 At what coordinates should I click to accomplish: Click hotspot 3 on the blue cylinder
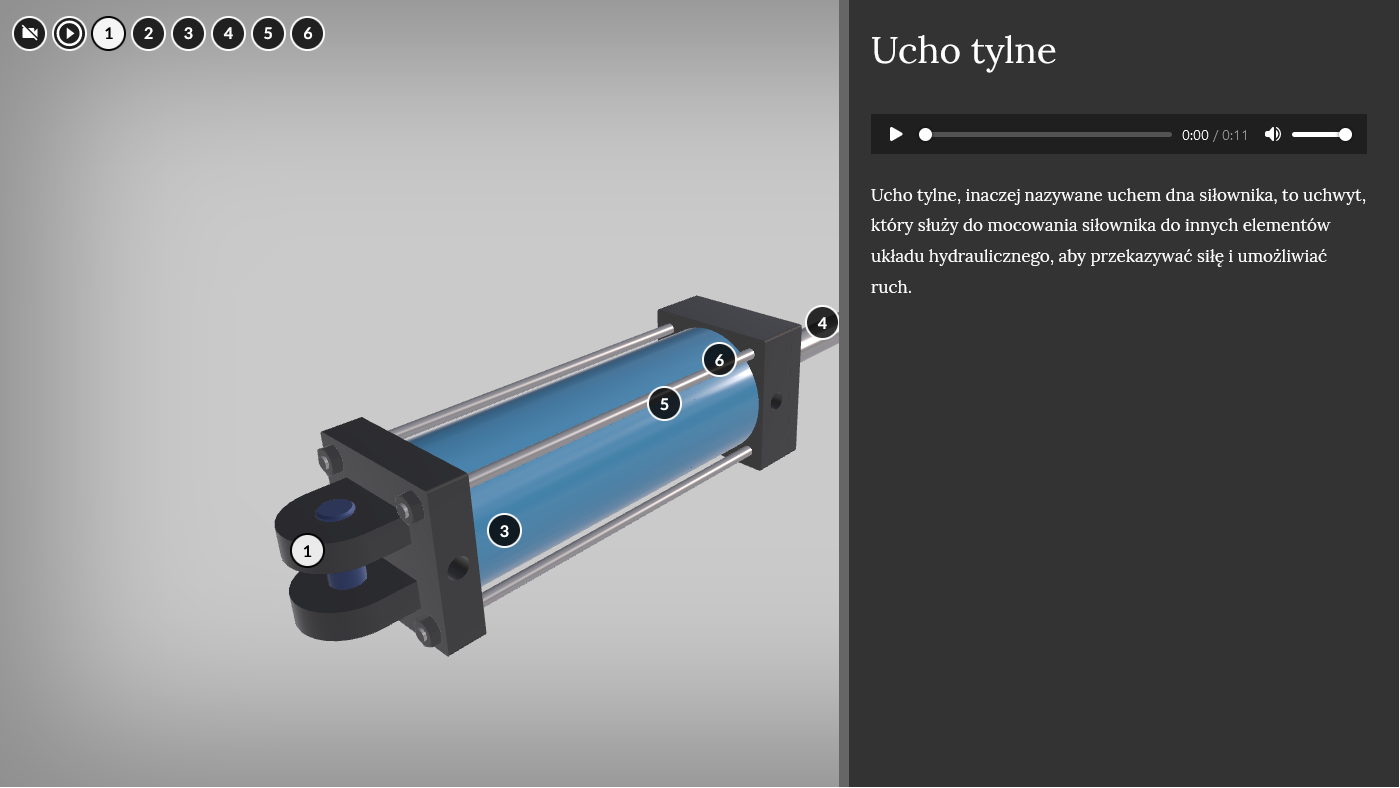click(504, 531)
